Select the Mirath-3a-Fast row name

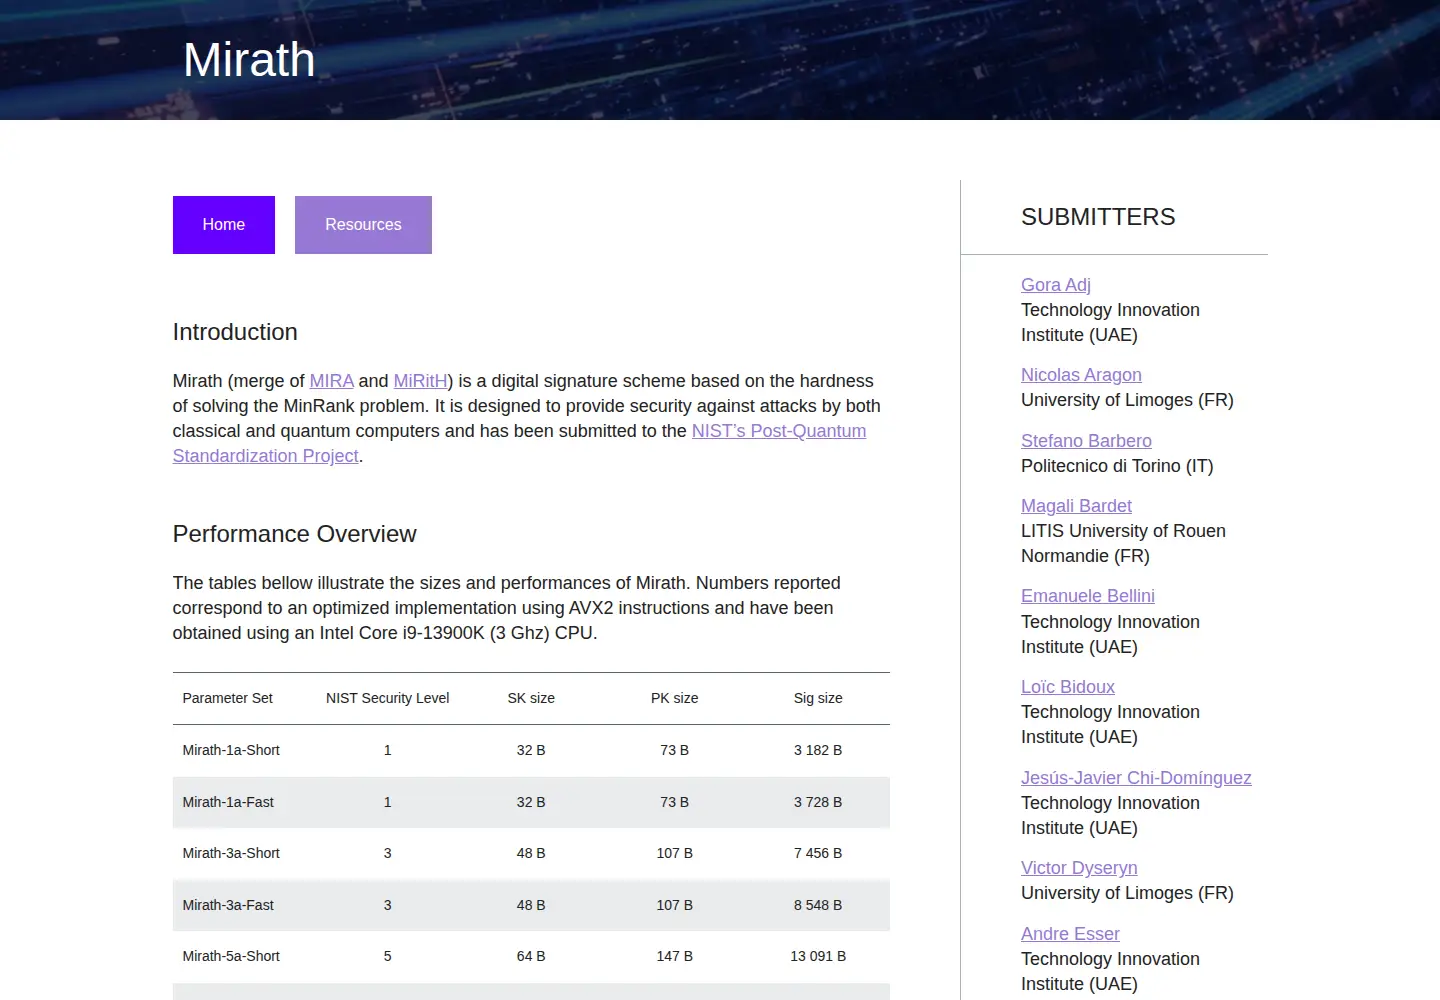[228, 905]
